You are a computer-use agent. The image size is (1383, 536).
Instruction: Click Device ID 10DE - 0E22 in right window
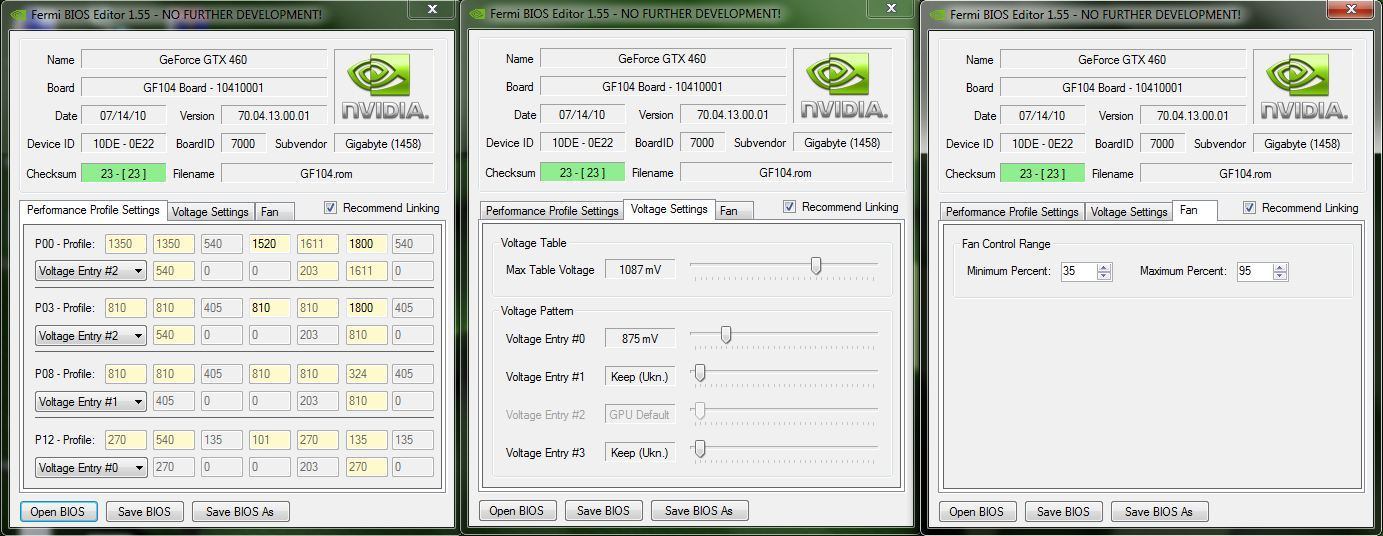(x=1041, y=143)
